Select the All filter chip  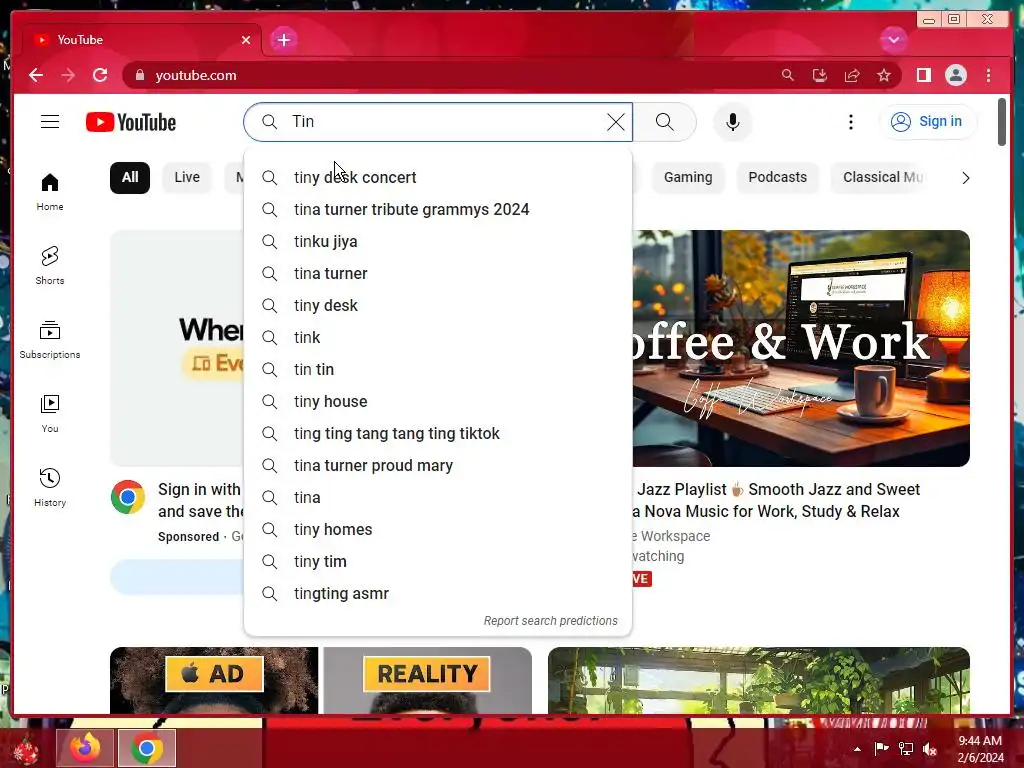pyautogui.click(x=130, y=177)
